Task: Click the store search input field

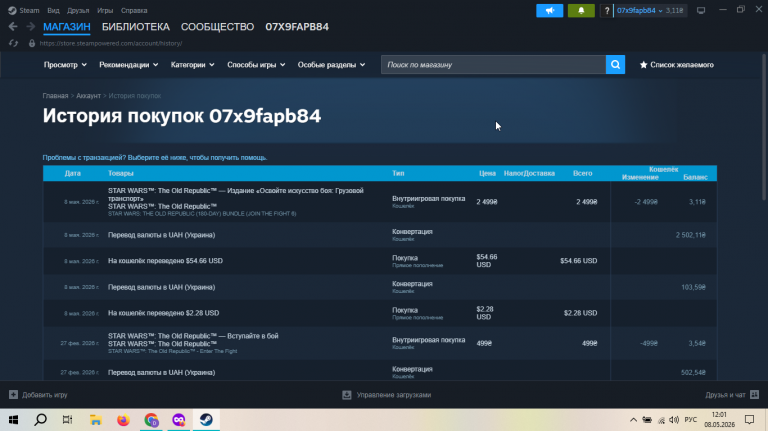Action: point(493,65)
